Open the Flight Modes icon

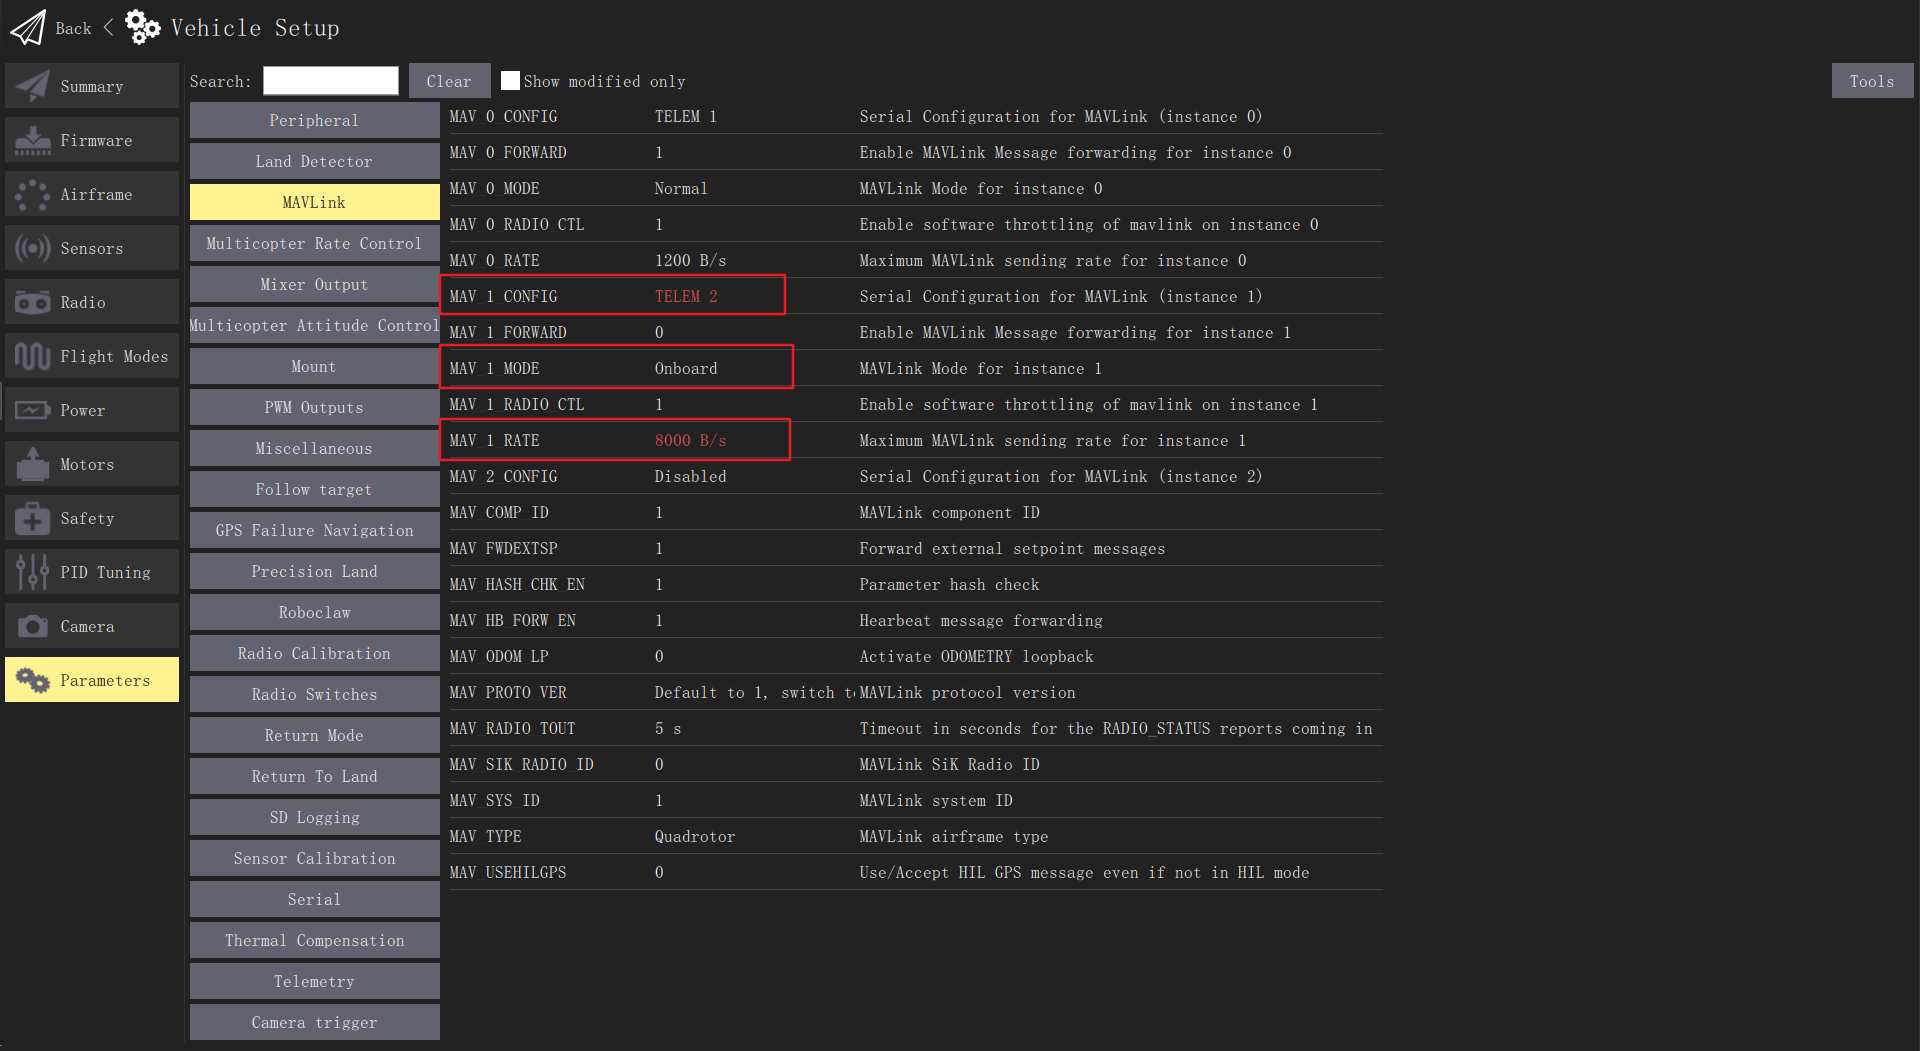pyautogui.click(x=31, y=355)
